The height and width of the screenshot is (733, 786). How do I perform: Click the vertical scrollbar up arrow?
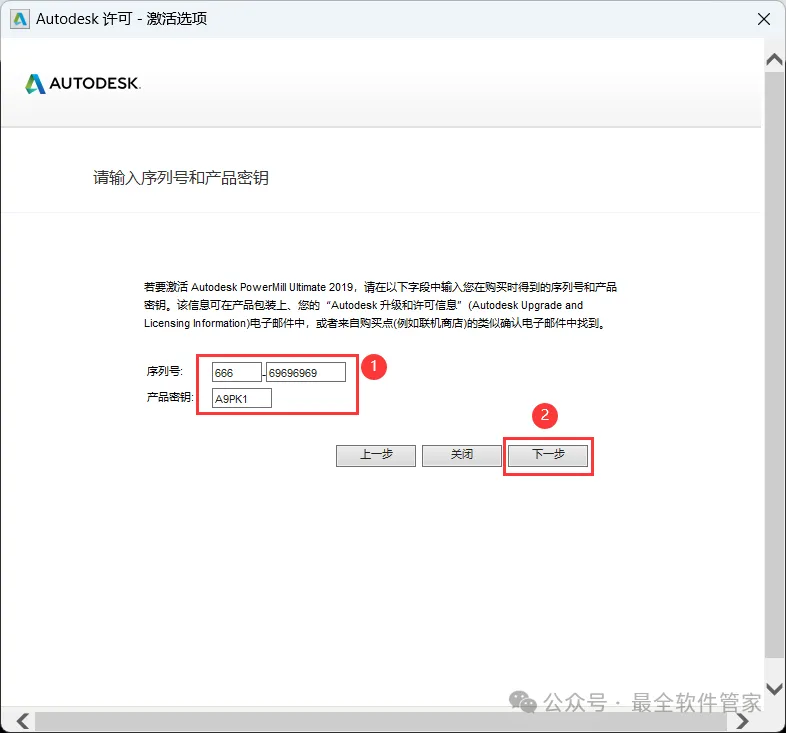click(775, 60)
